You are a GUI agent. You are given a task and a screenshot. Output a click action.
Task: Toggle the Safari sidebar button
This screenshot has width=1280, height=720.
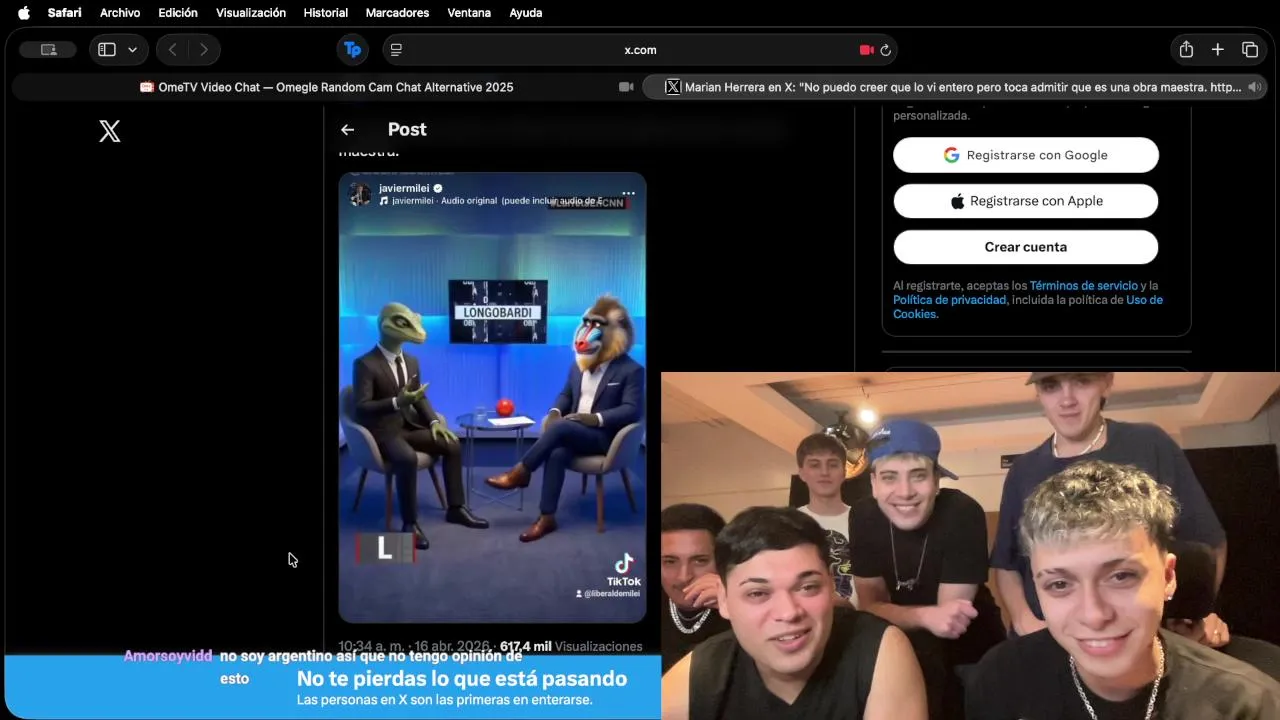pos(107,50)
